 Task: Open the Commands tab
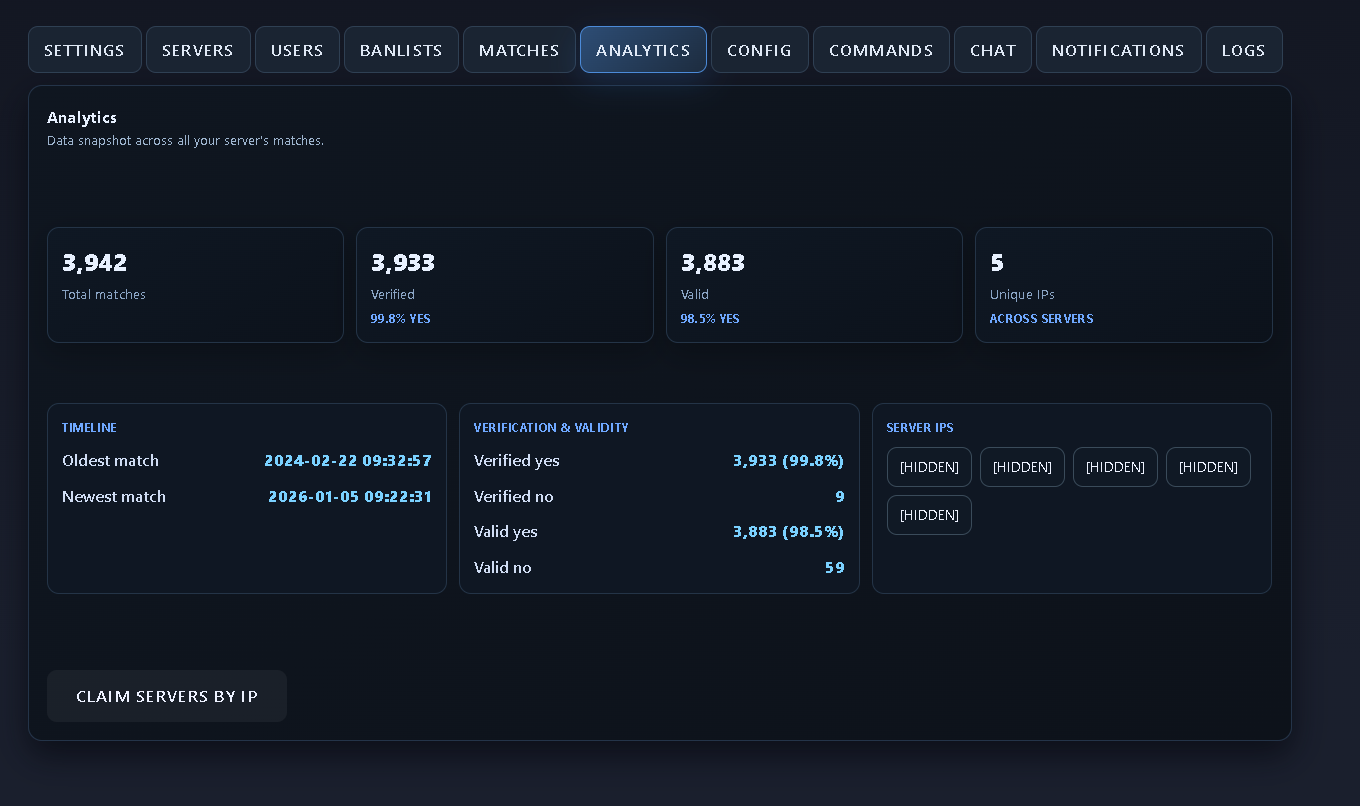click(881, 50)
